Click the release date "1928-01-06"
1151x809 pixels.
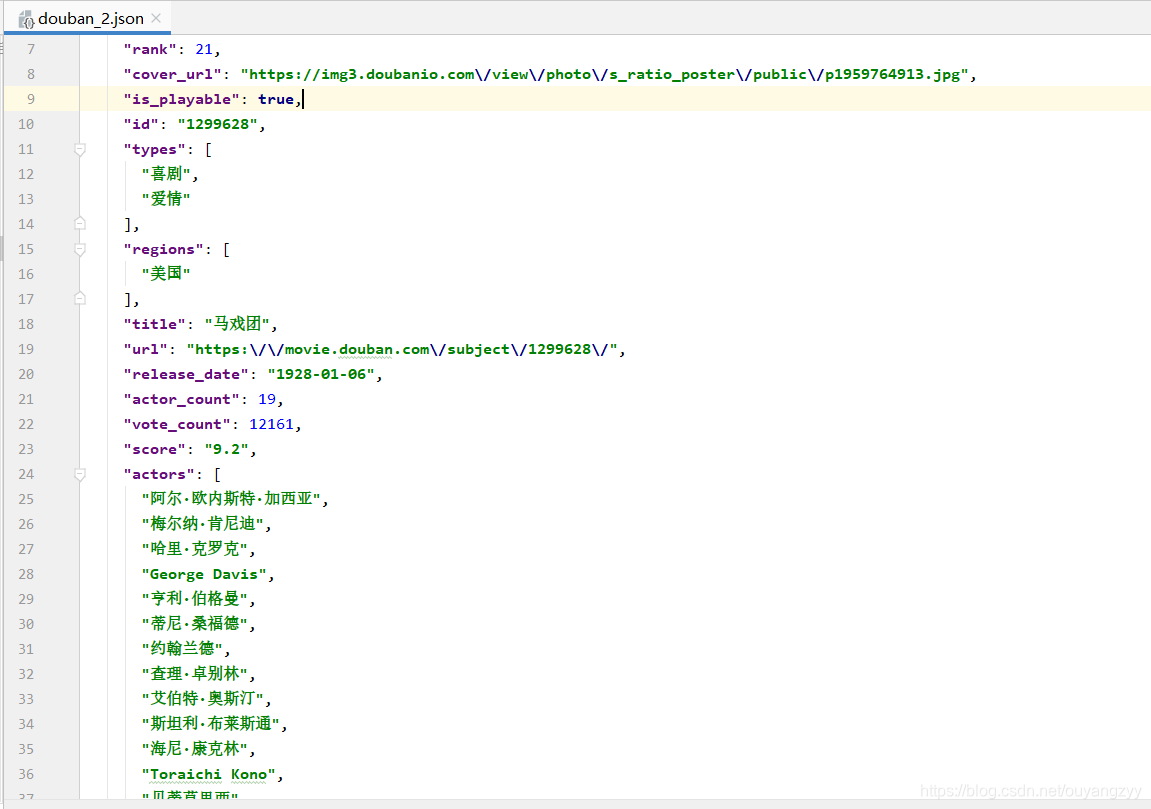pyautogui.click(x=321, y=374)
